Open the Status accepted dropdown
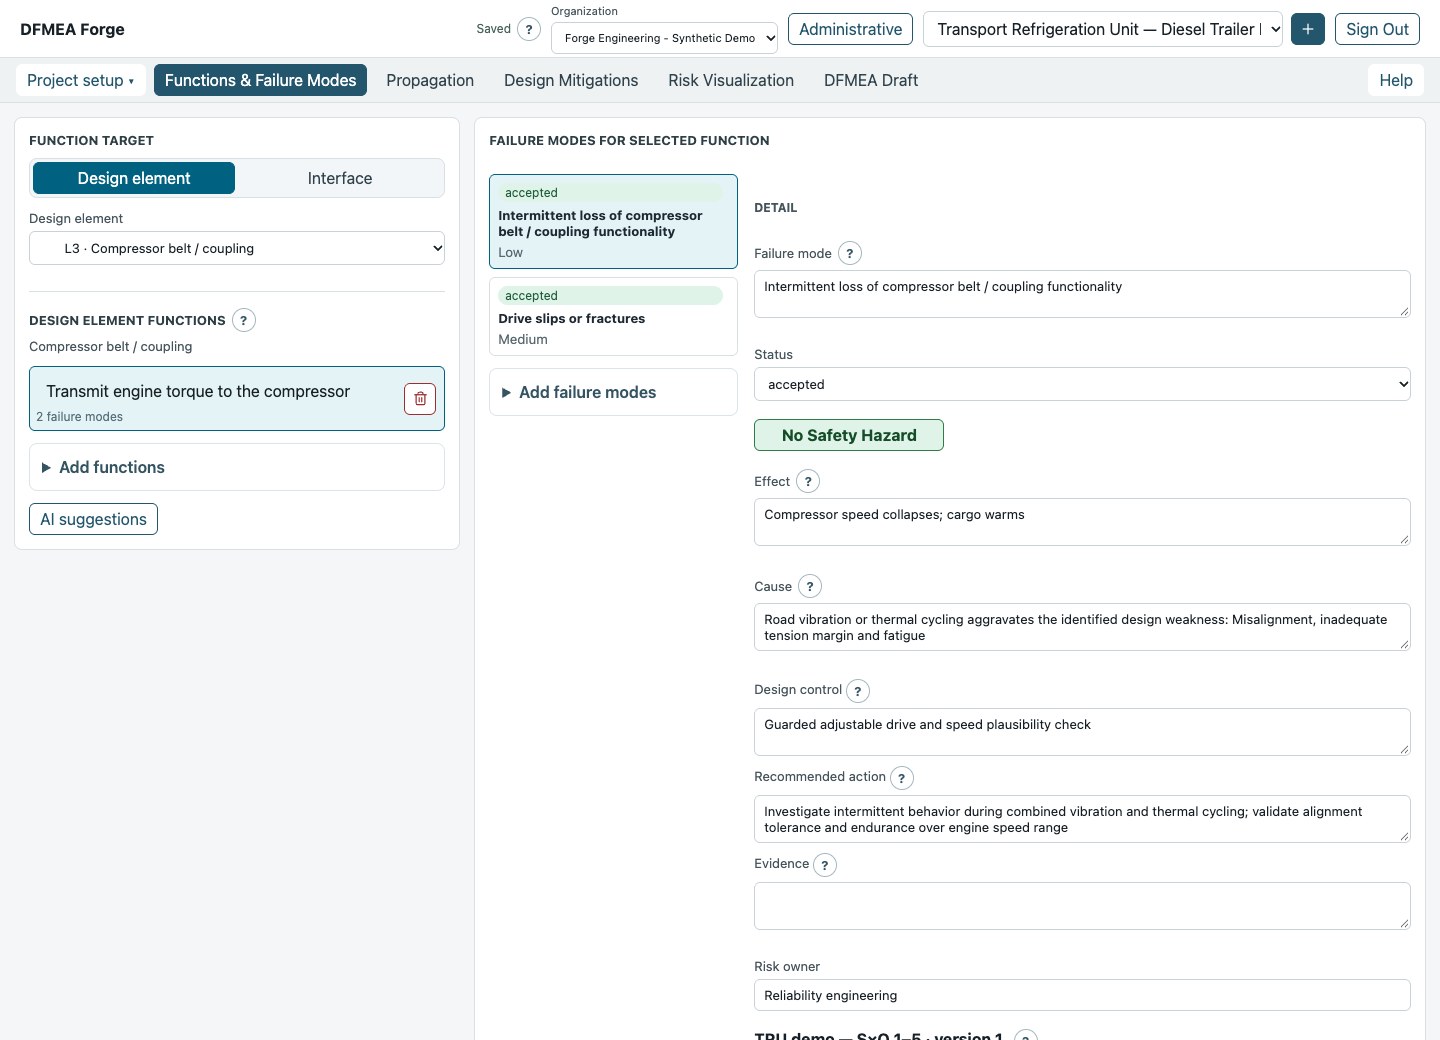Viewport: 1440px width, 1040px height. [x=1082, y=384]
